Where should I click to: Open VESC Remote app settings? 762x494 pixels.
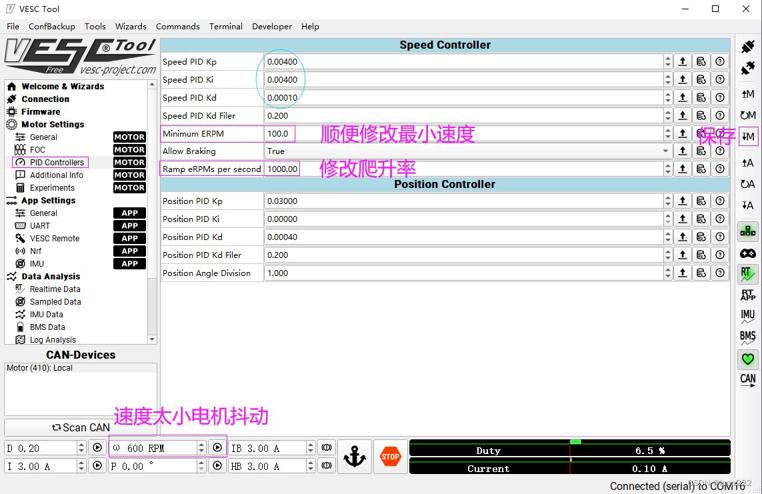click(x=54, y=238)
